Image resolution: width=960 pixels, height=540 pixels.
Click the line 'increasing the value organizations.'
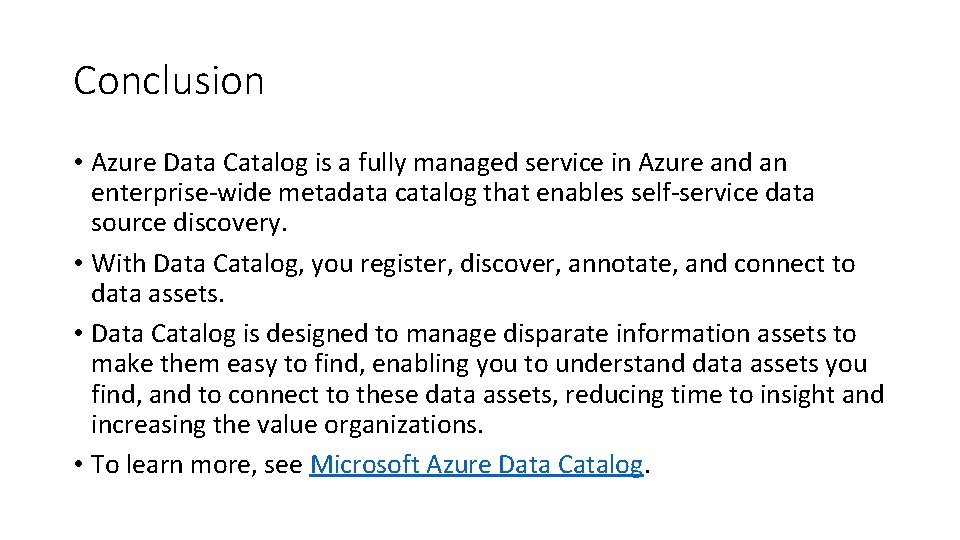click(x=287, y=425)
